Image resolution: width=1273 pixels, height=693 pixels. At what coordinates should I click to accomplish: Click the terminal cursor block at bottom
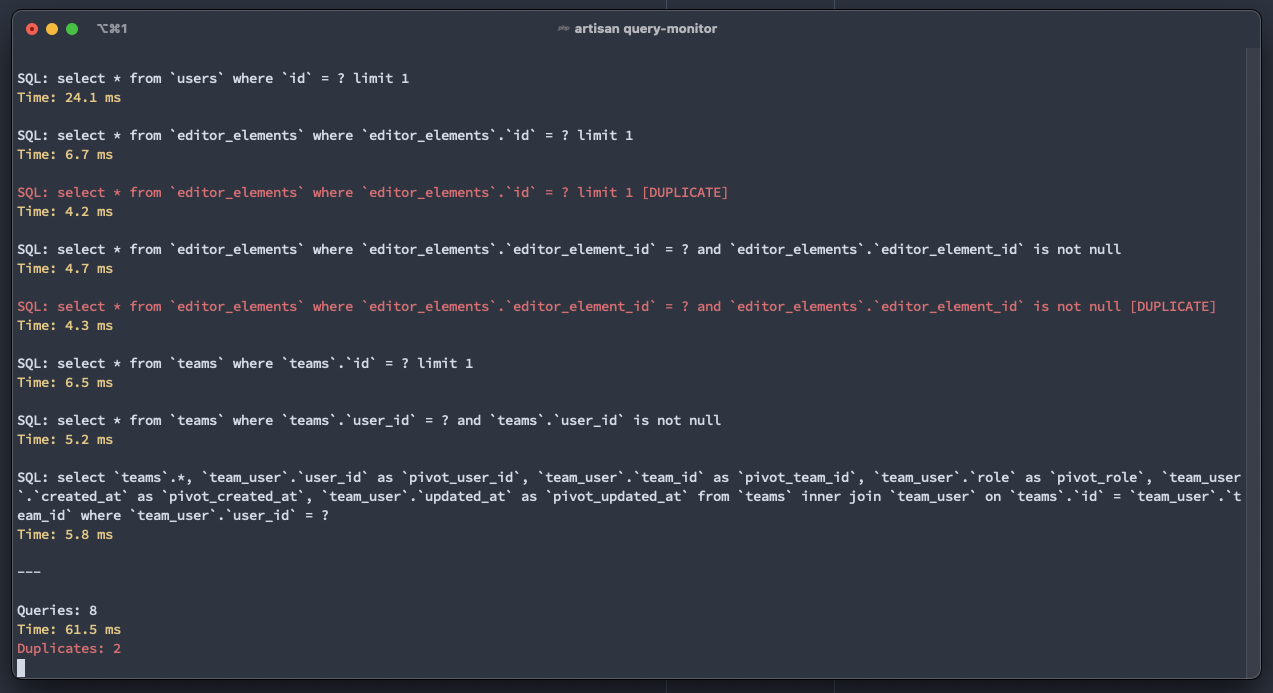[21, 667]
